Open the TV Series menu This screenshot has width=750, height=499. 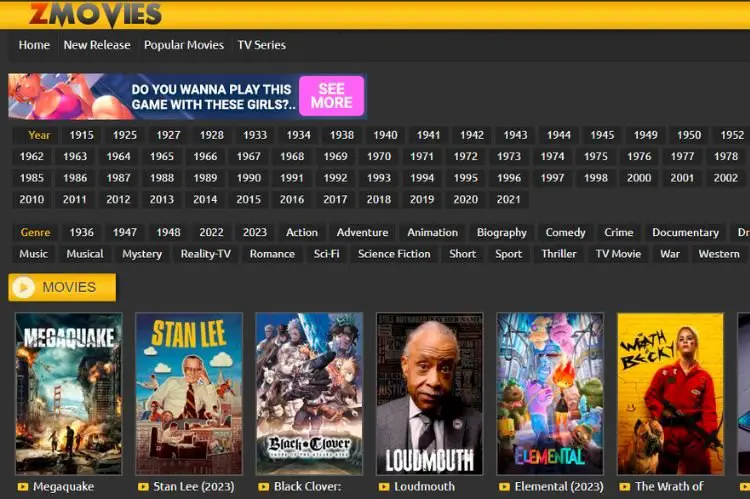click(262, 45)
